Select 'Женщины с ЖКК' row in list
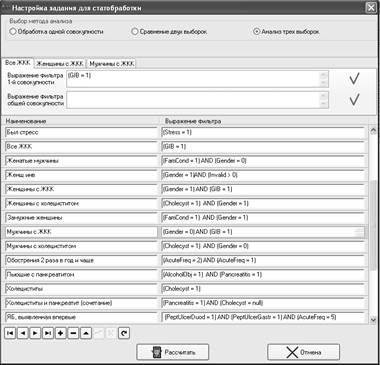This screenshot has height=365, width=380. pos(81,189)
